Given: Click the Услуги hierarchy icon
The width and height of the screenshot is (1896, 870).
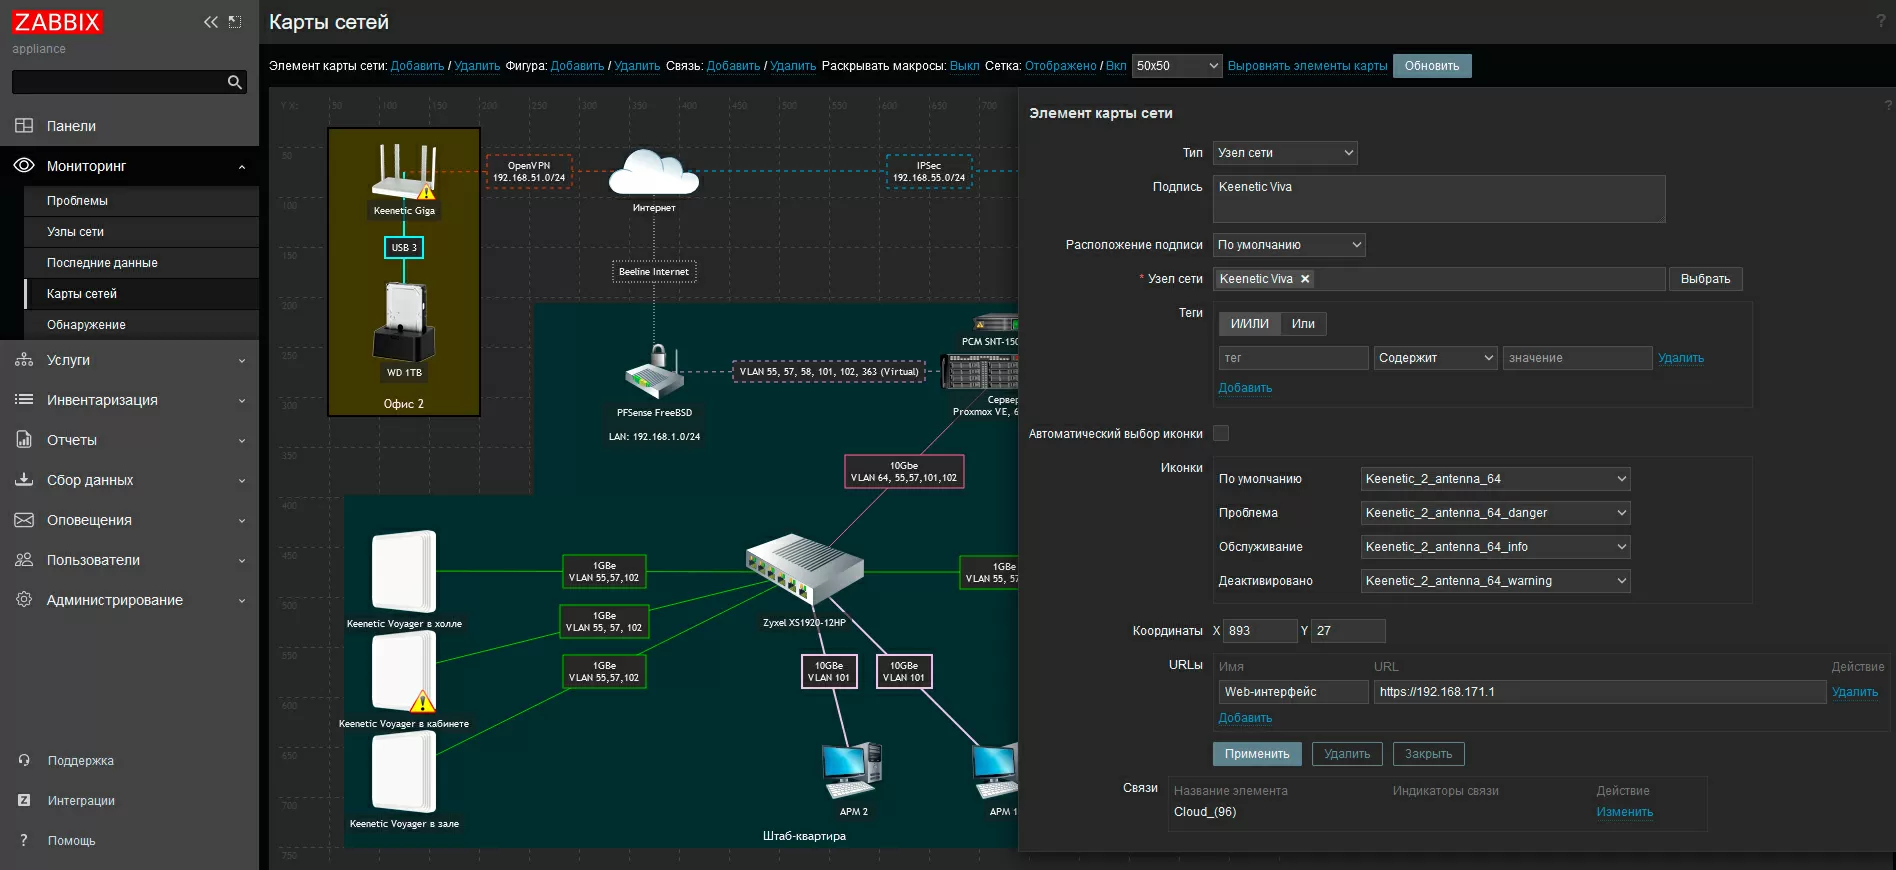Looking at the screenshot, I should (24, 360).
